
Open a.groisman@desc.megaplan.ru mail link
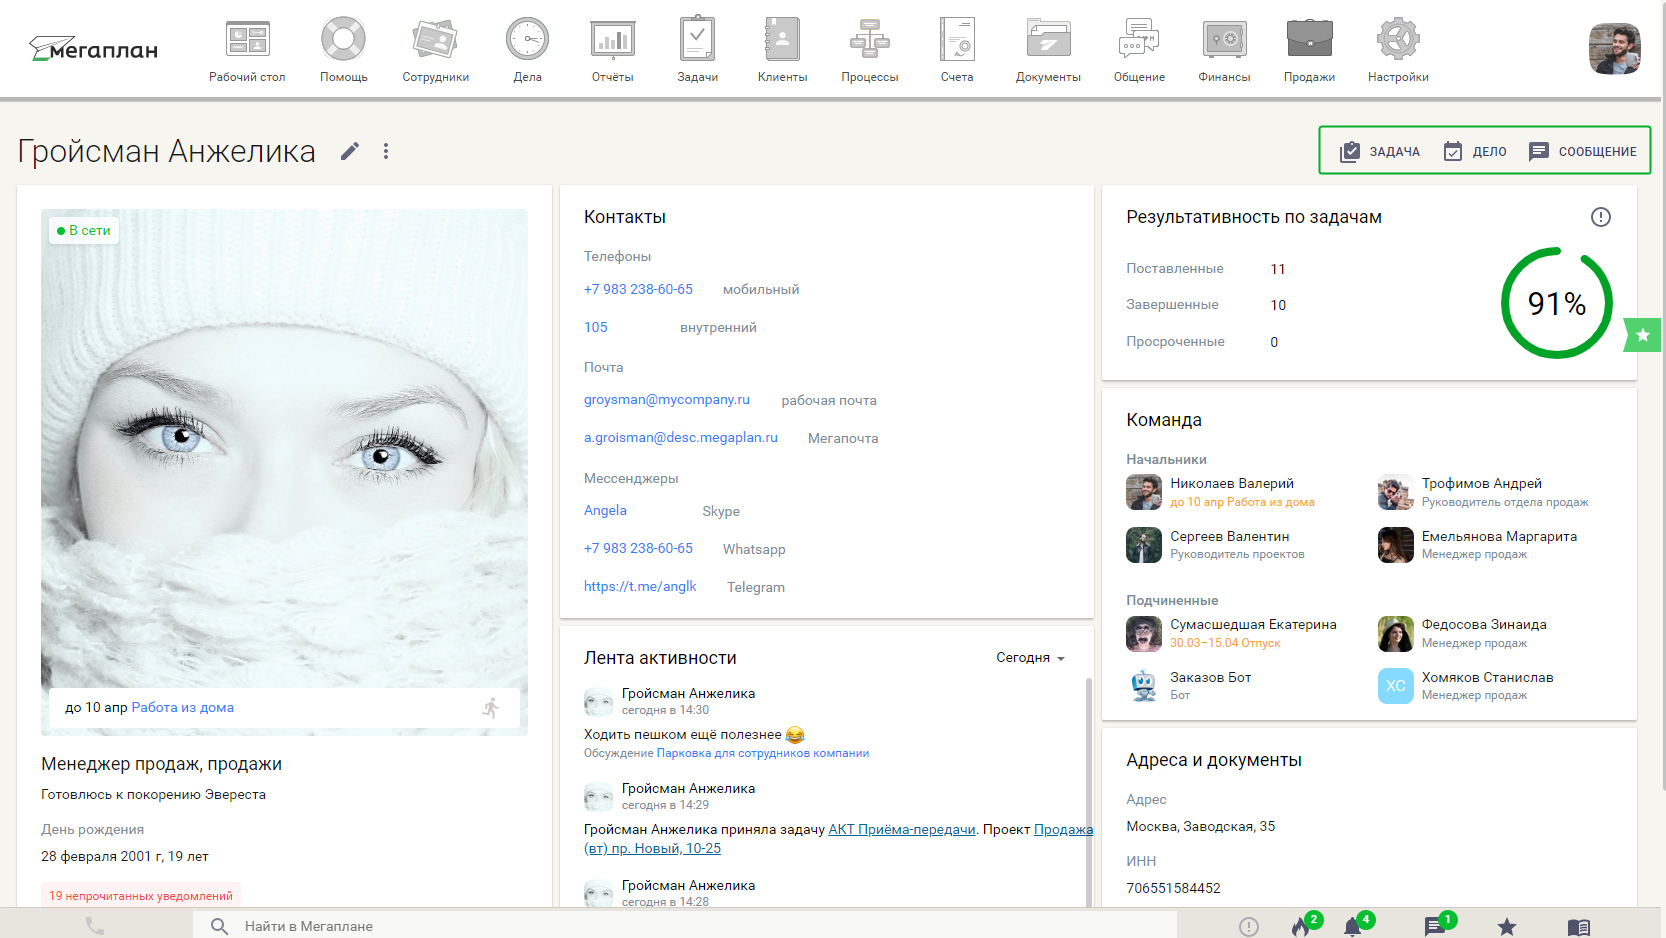pyautogui.click(x=680, y=437)
